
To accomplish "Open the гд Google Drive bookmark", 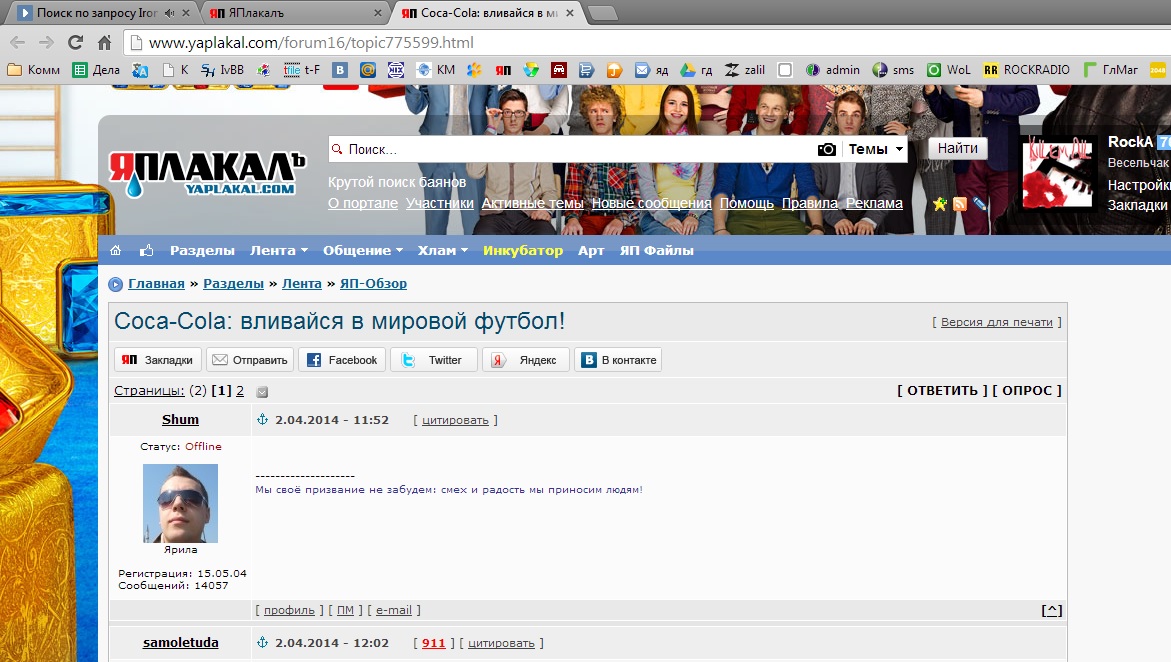I will pos(696,69).
